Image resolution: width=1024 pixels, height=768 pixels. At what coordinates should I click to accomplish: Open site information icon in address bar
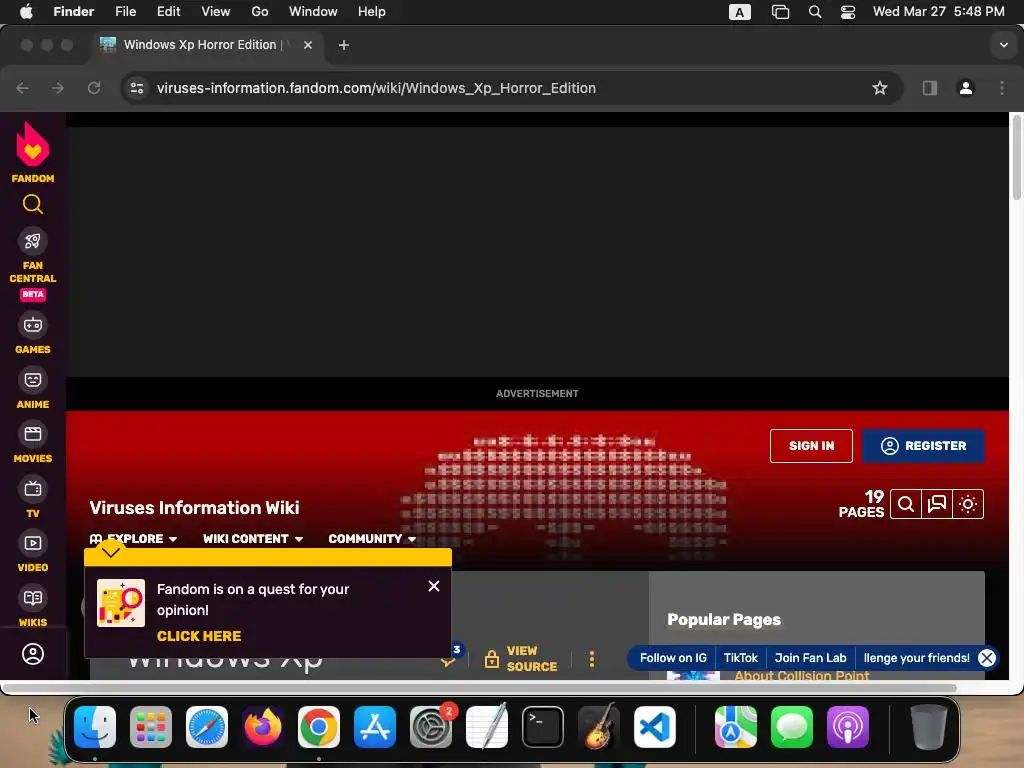coord(136,88)
